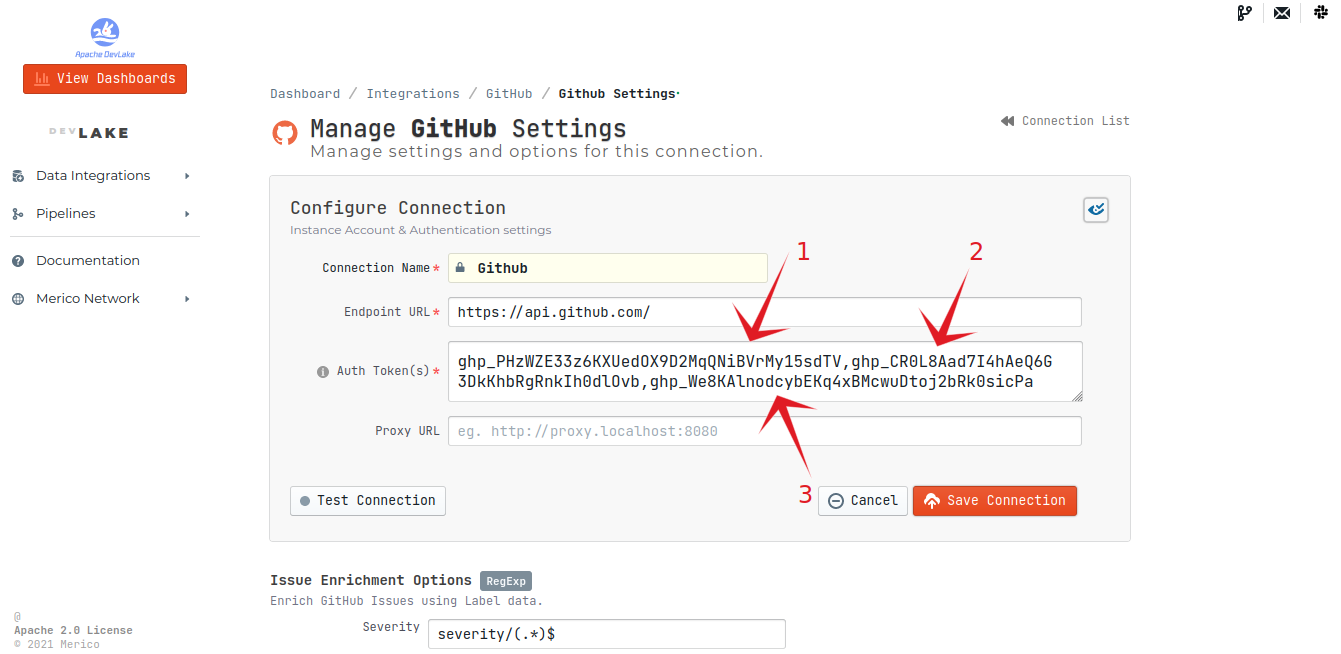This screenshot has height=654, width=1341.
Task: Click the mail envelope icon
Action: pyautogui.click(x=1282, y=13)
